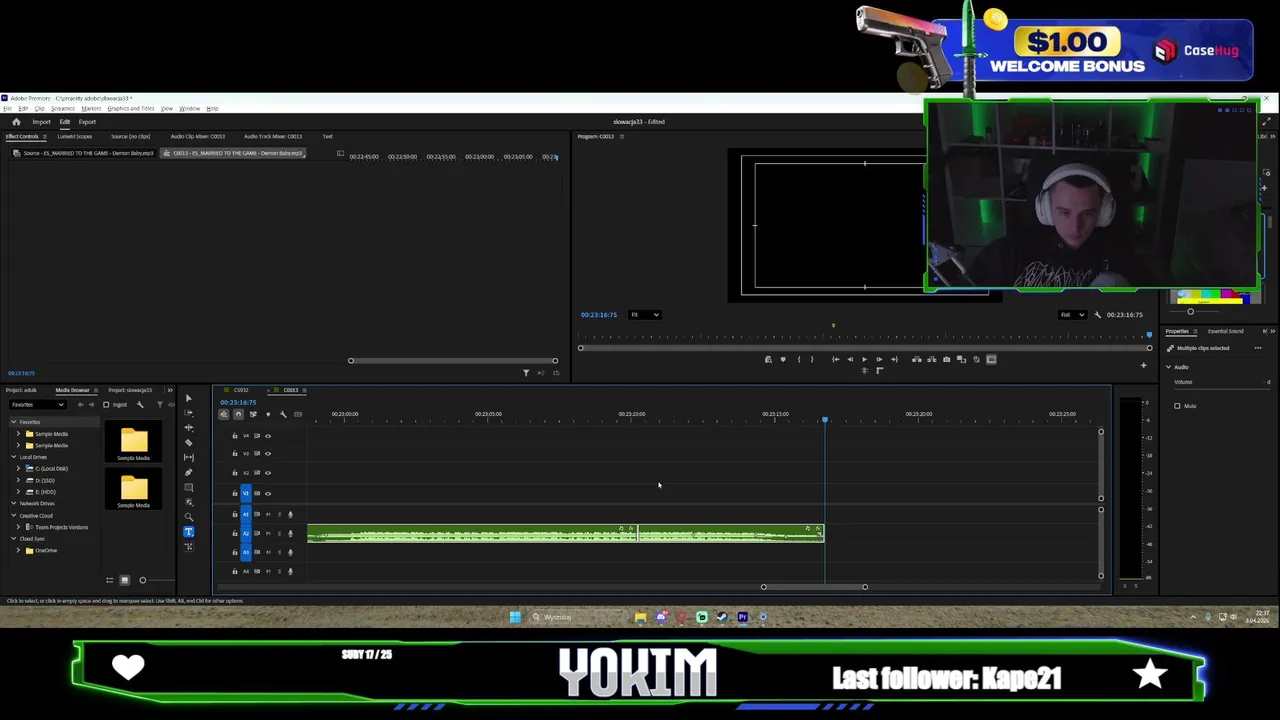The width and height of the screenshot is (1280, 720).
Task: Switch to Audio Track Mixer tab
Action: [x=273, y=136]
